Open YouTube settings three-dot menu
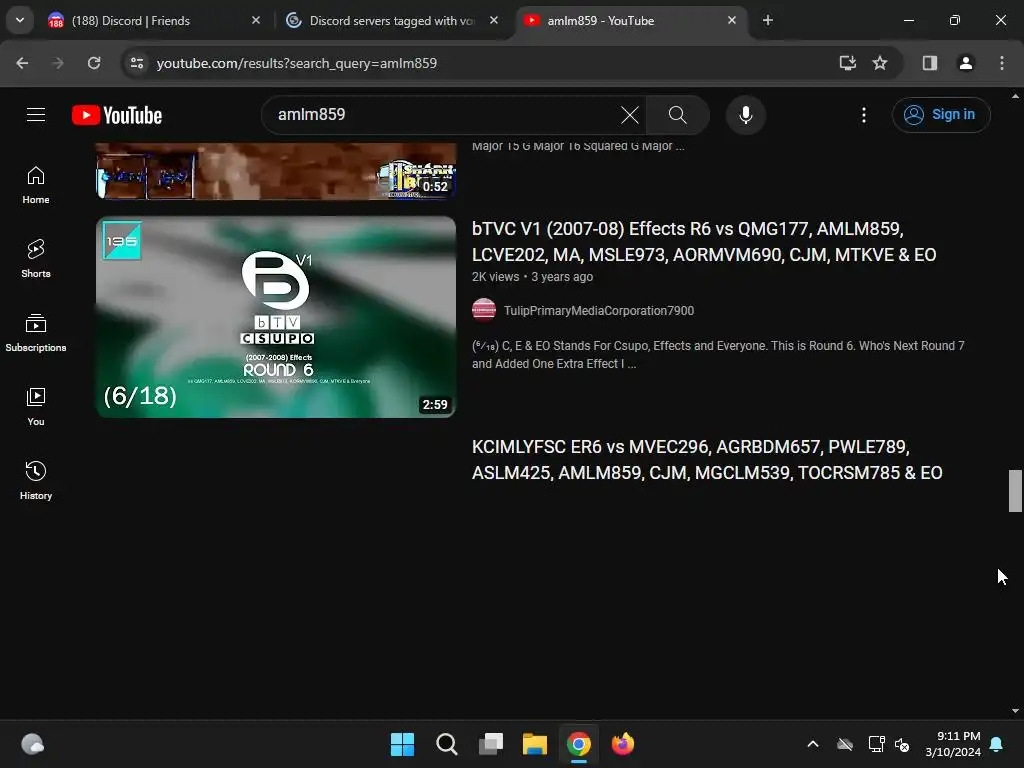 click(863, 115)
